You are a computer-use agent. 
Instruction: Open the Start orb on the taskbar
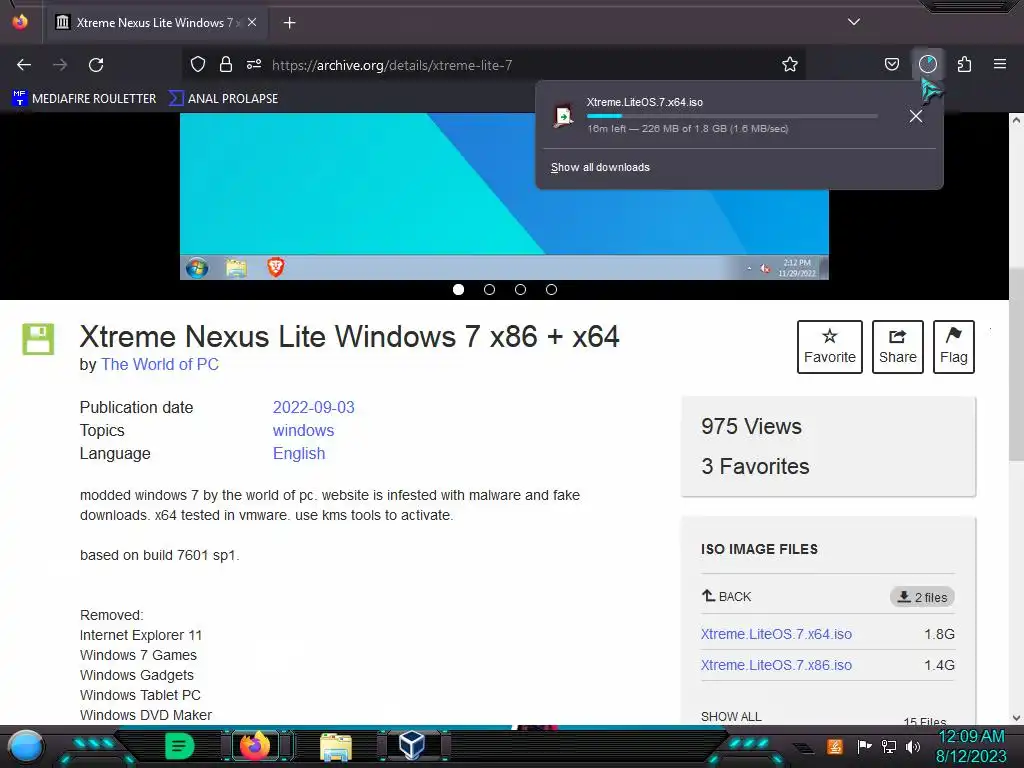(x=25, y=746)
